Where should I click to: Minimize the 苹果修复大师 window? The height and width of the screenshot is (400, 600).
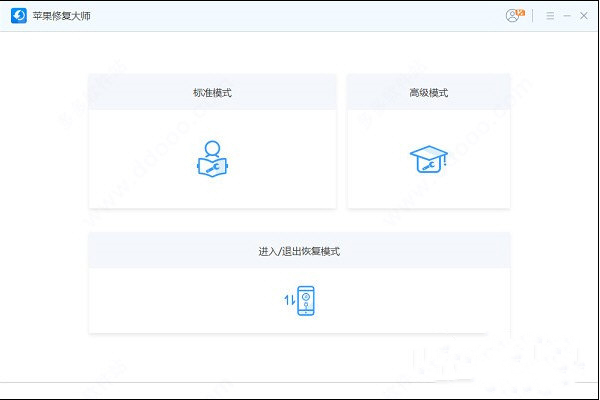pos(567,16)
